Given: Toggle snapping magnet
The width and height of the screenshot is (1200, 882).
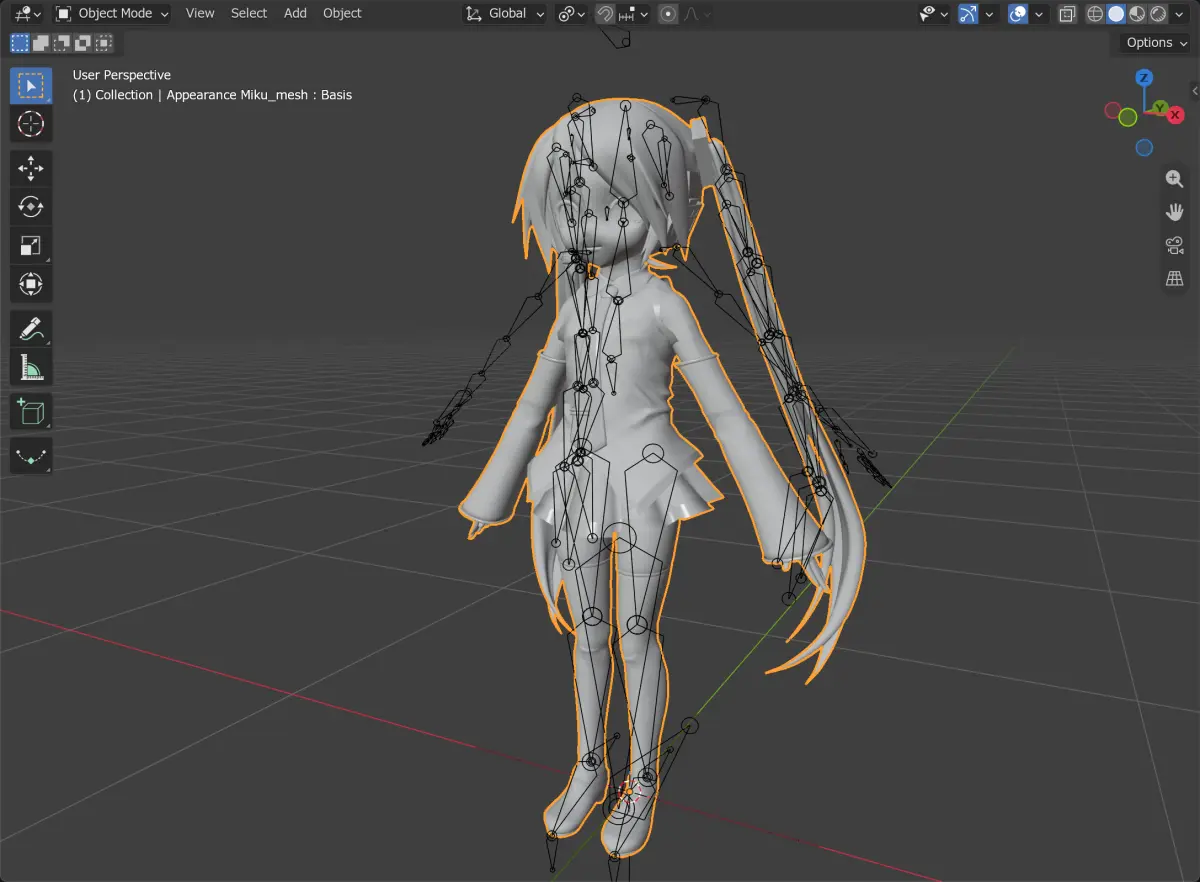Looking at the screenshot, I should (x=605, y=14).
